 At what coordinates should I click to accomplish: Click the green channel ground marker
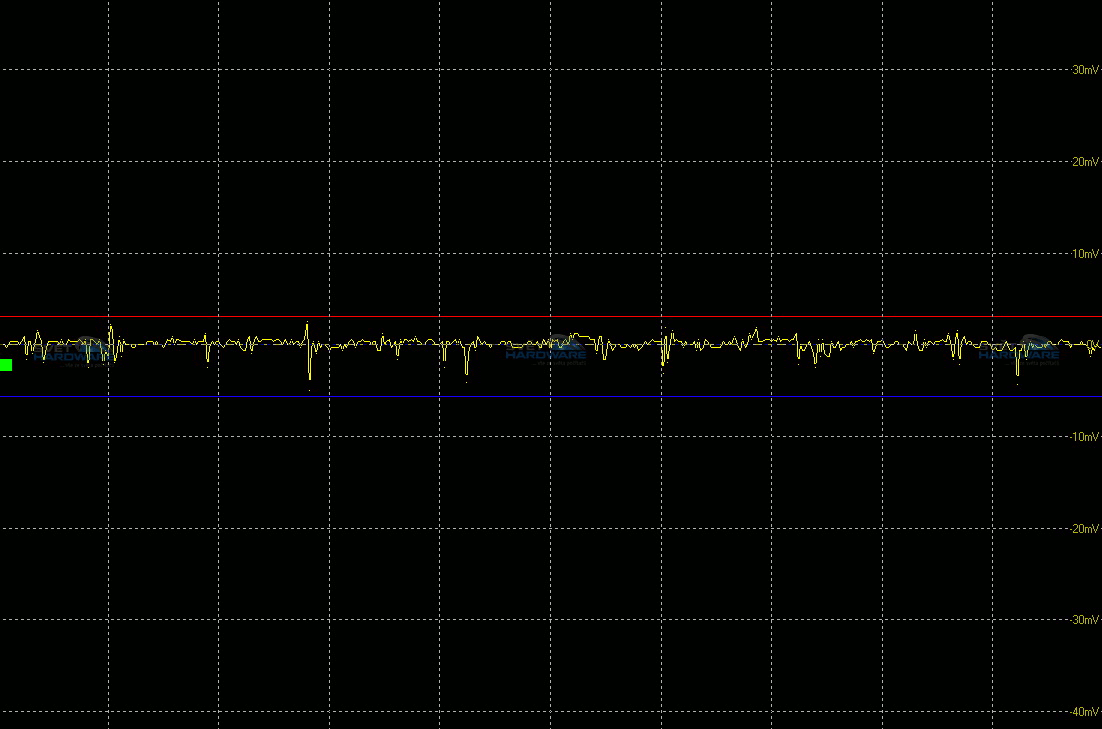pos(6,365)
